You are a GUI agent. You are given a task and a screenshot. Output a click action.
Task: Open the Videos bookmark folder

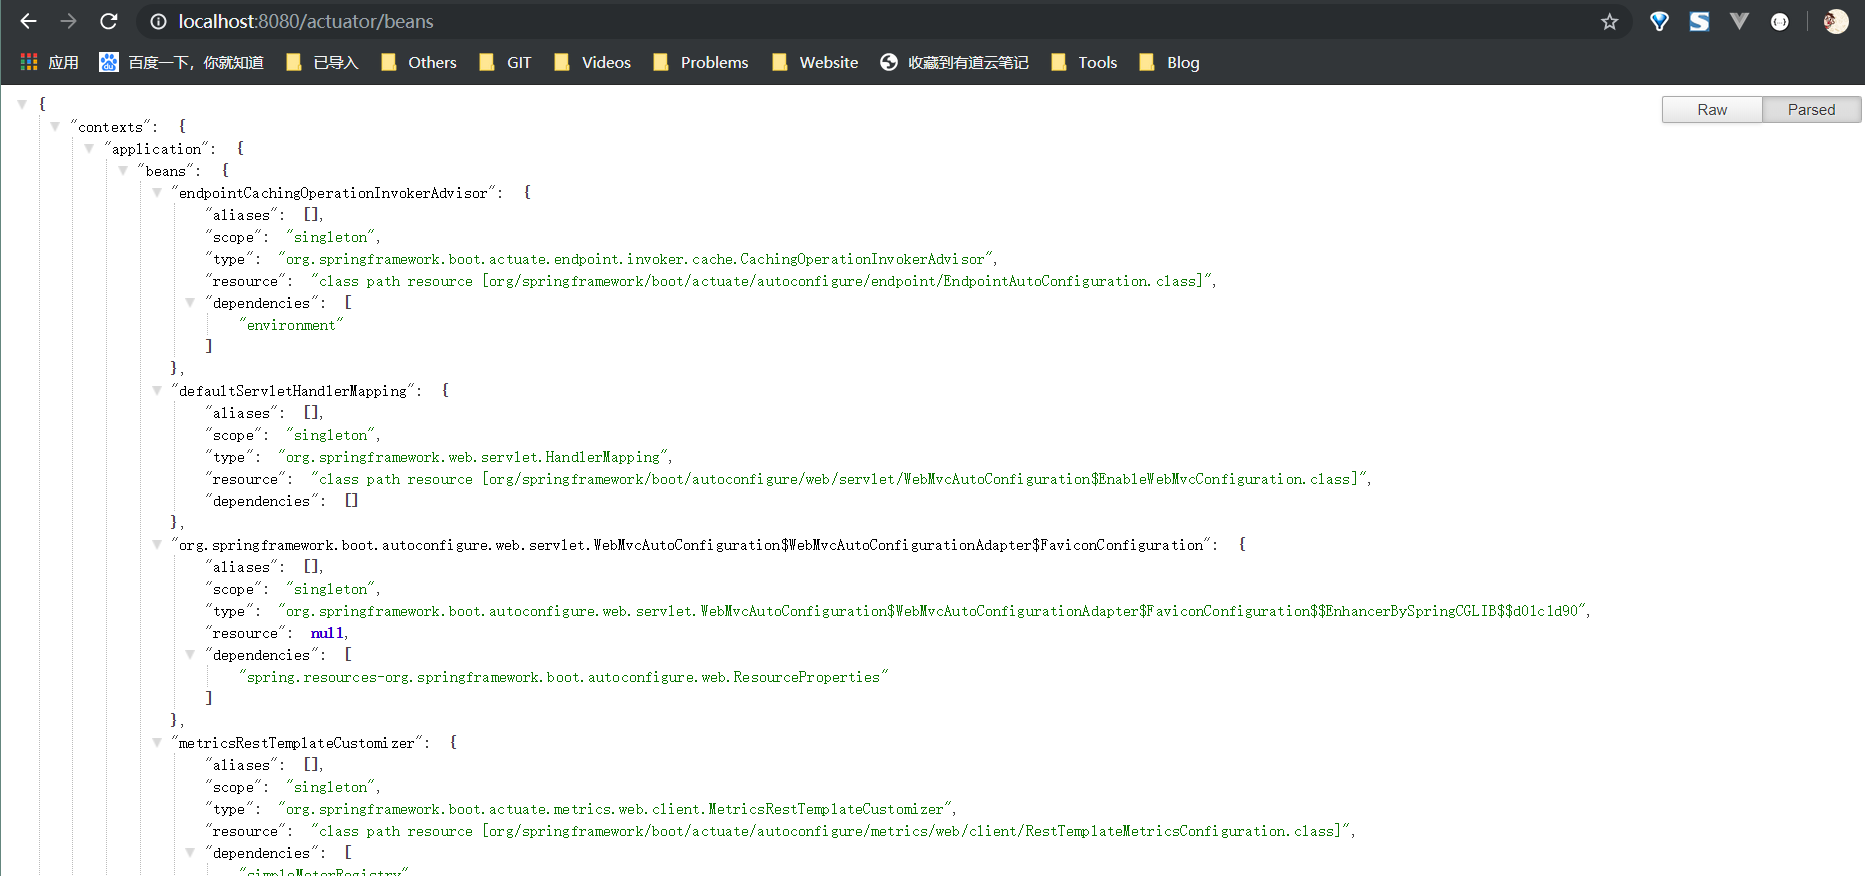592,62
